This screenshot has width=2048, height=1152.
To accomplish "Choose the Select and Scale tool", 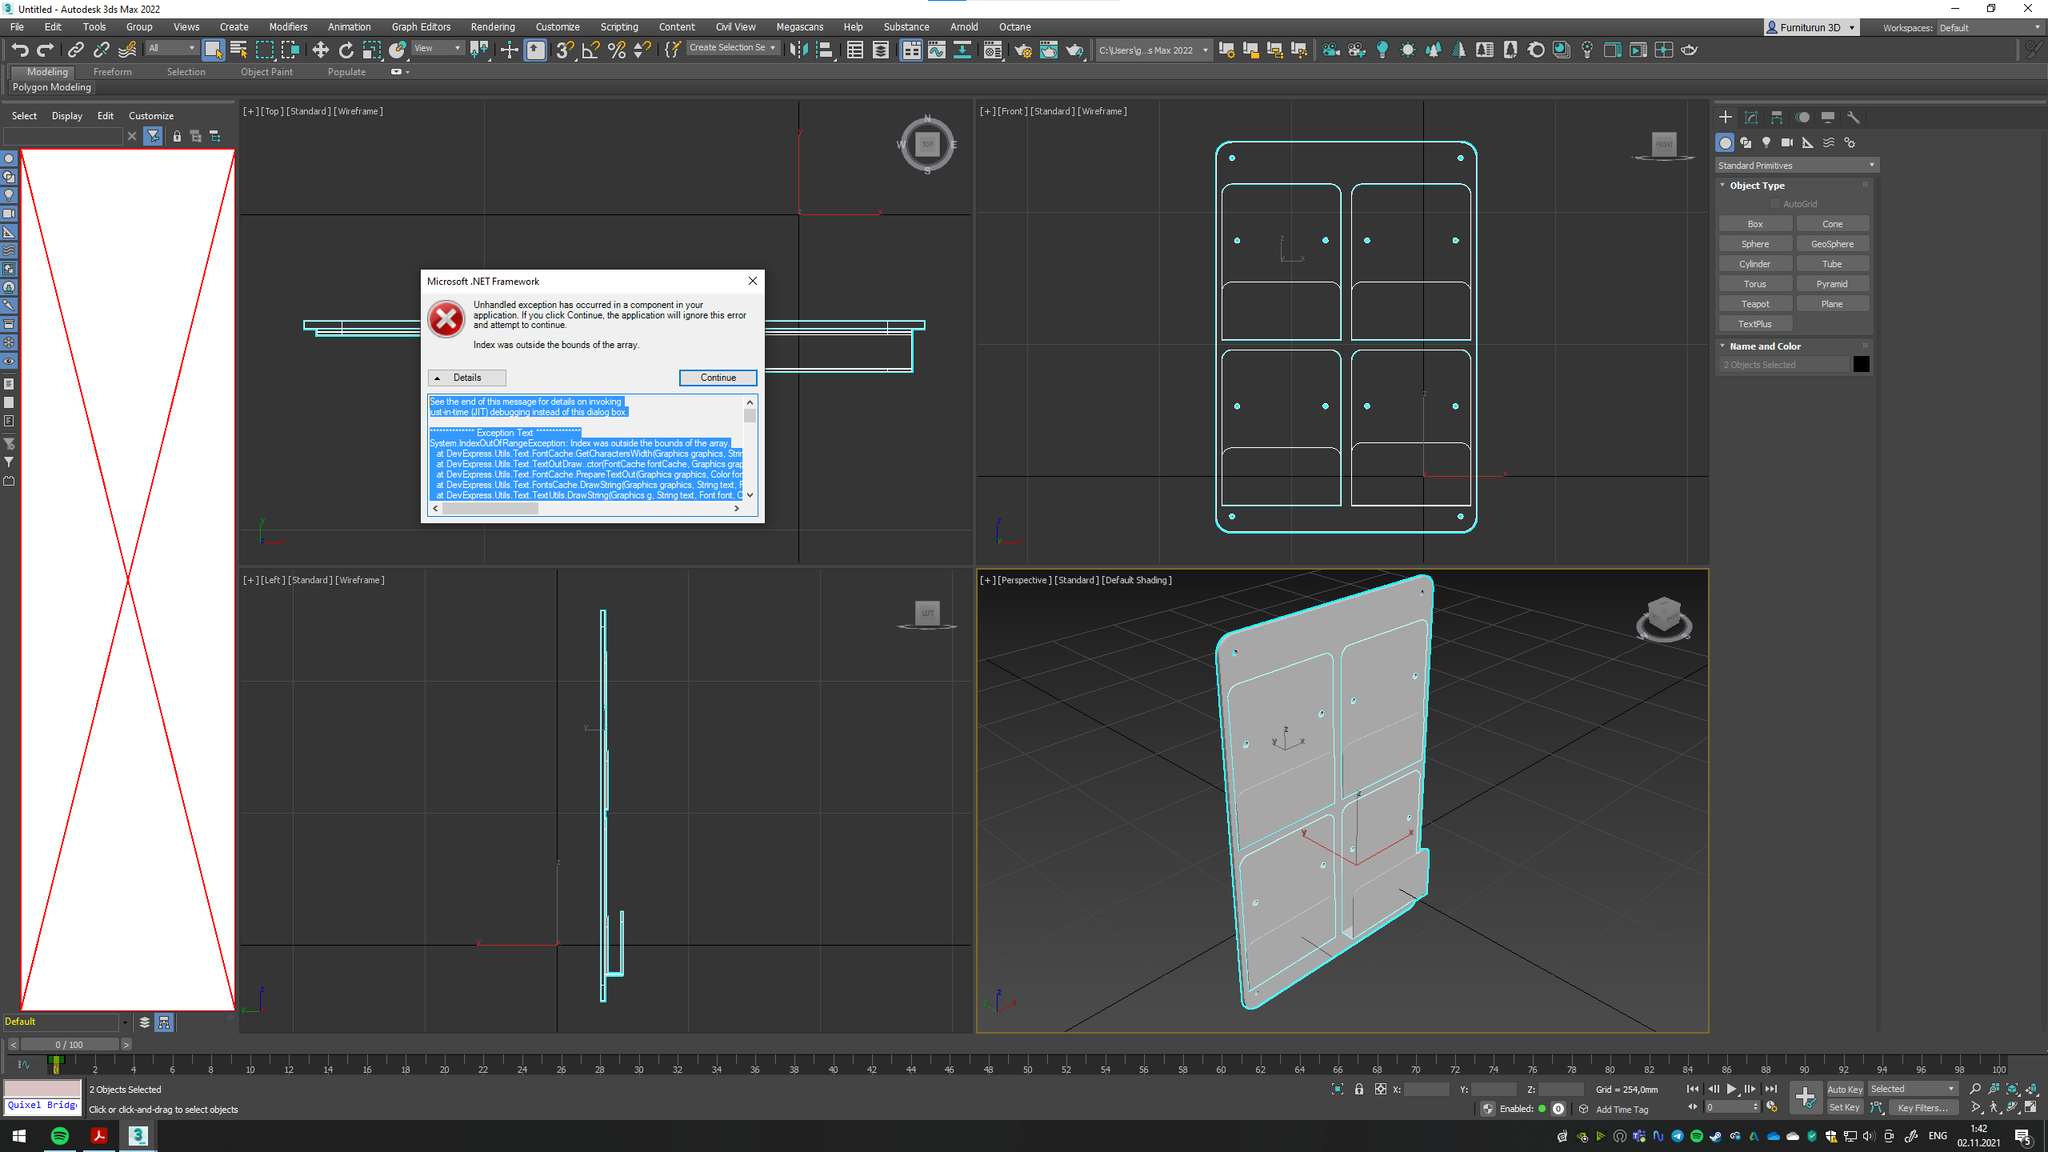I will point(372,50).
